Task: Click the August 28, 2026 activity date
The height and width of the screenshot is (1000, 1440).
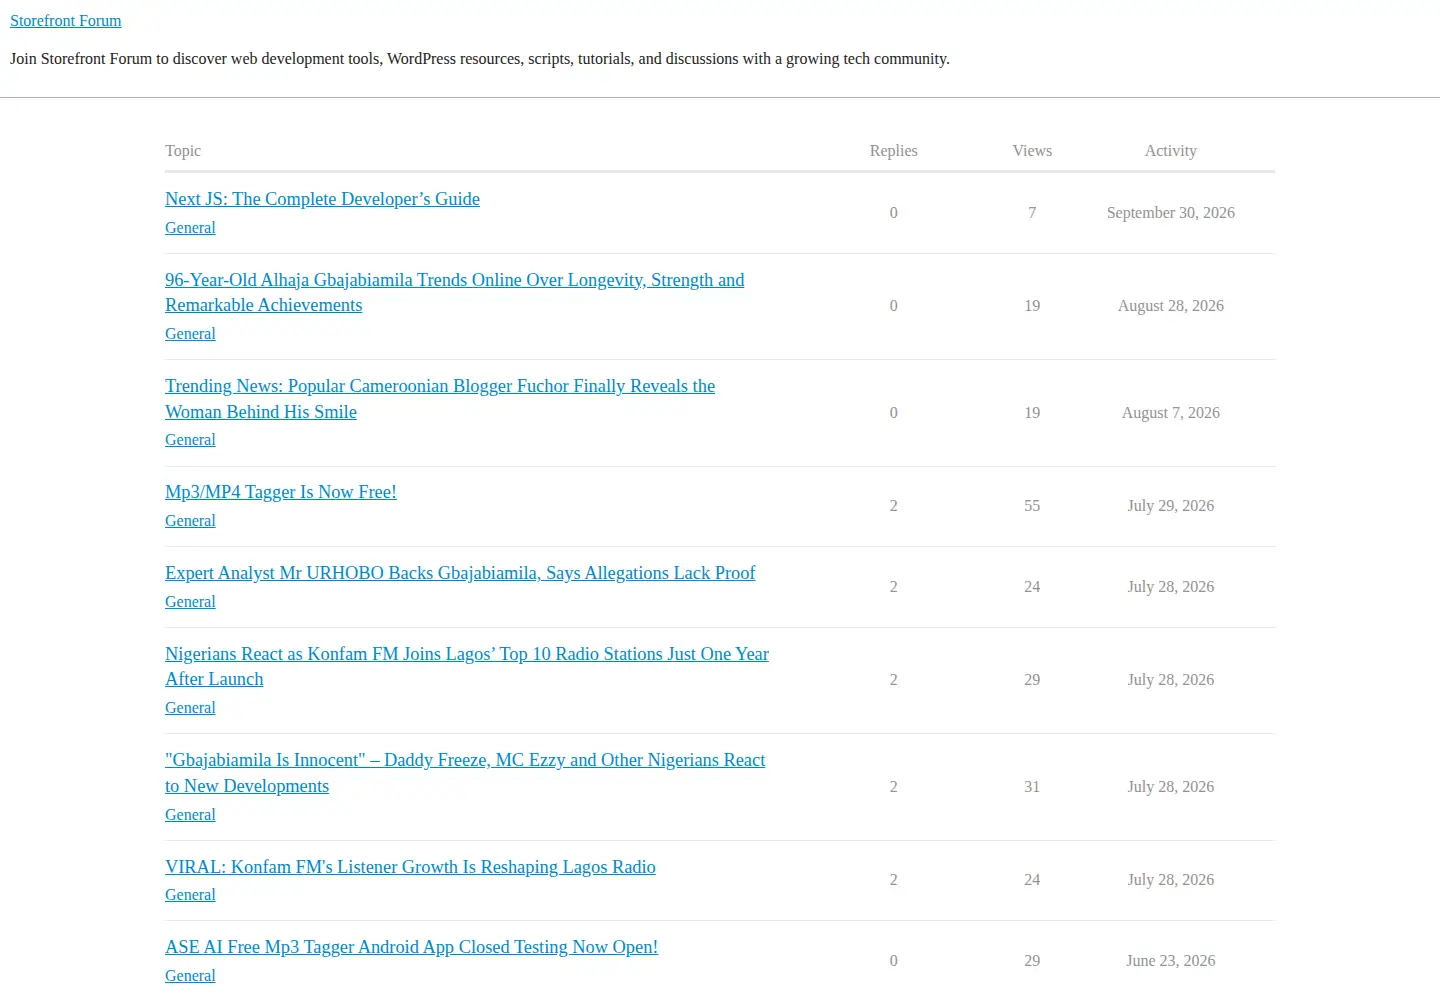Action: click(1170, 306)
